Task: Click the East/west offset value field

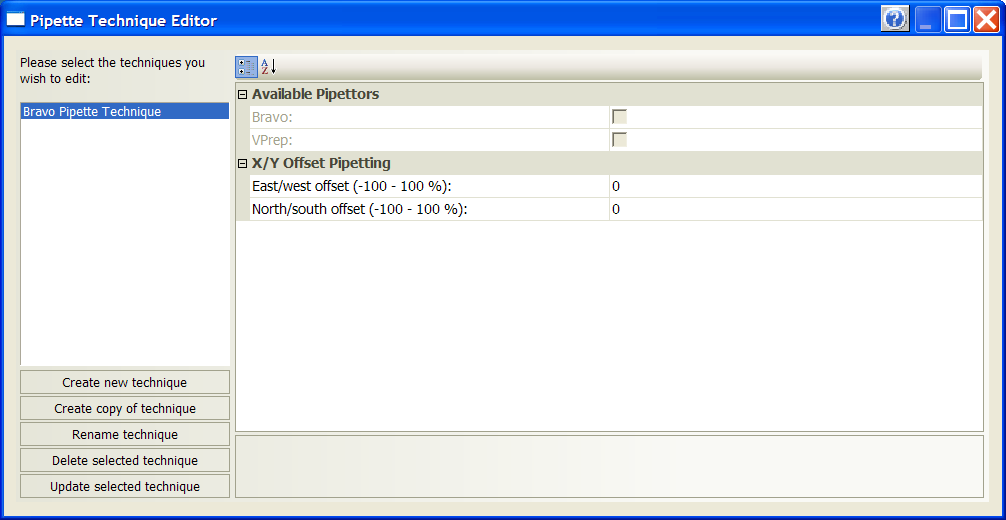Action: pyautogui.click(x=795, y=186)
